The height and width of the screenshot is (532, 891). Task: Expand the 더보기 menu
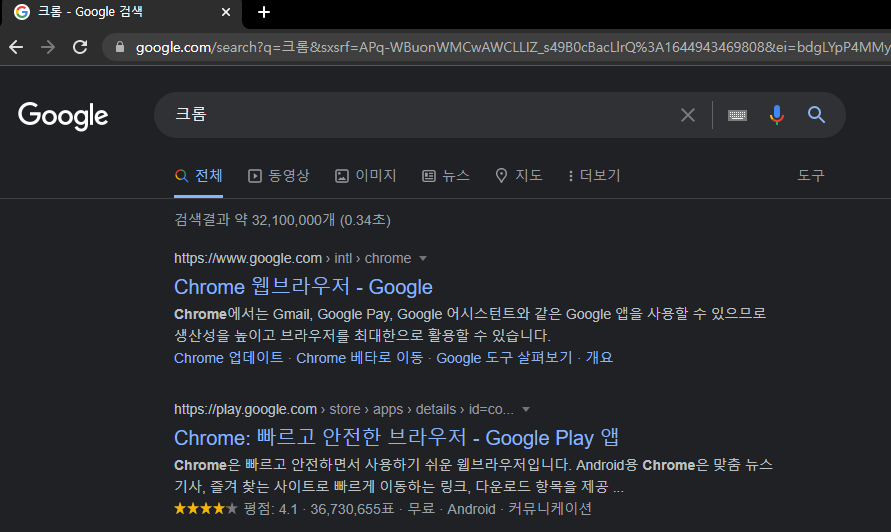594,176
